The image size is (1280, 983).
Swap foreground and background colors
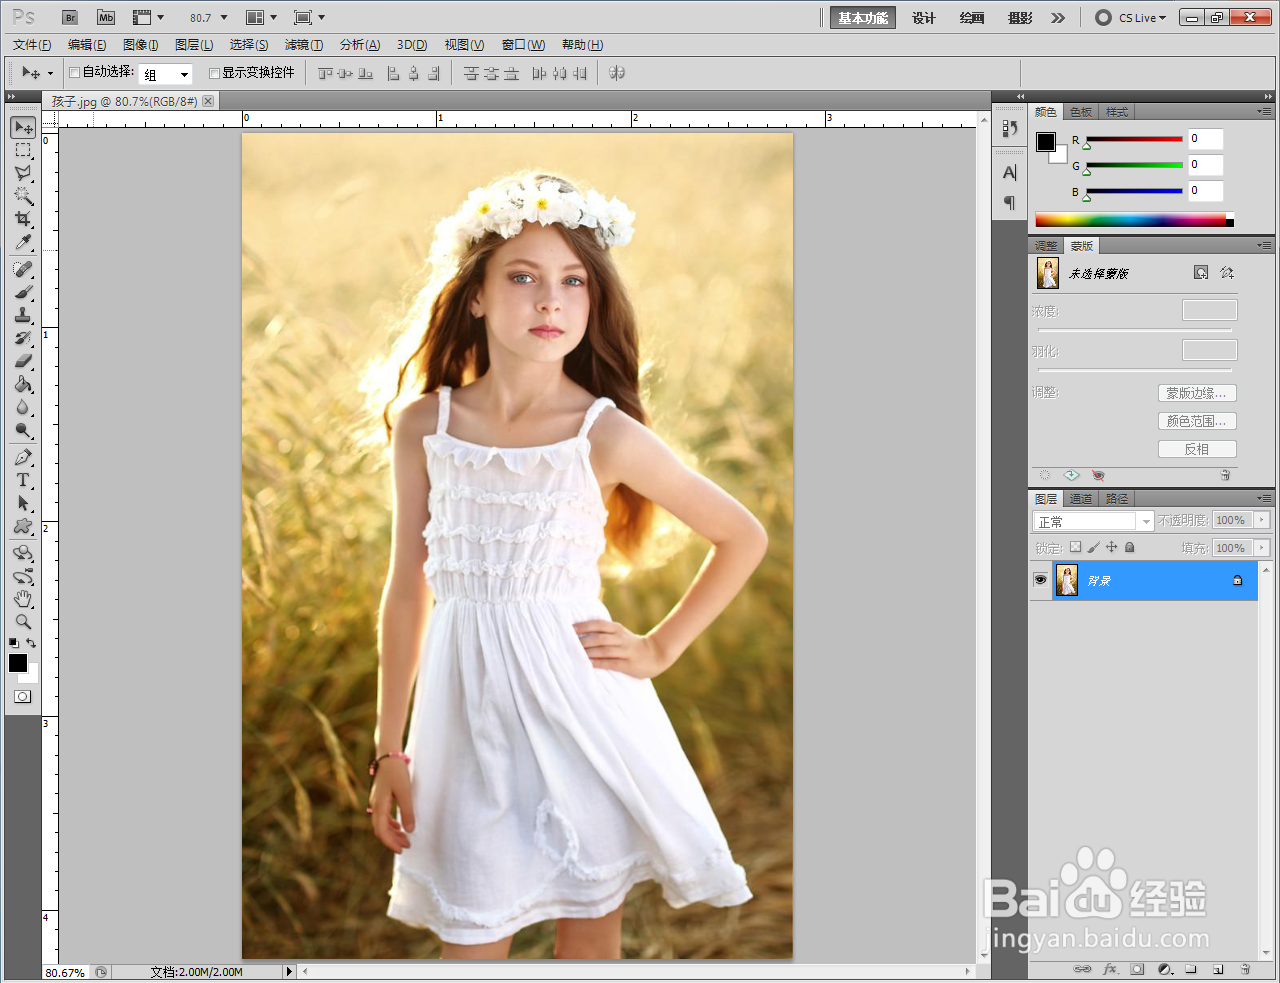click(31, 643)
